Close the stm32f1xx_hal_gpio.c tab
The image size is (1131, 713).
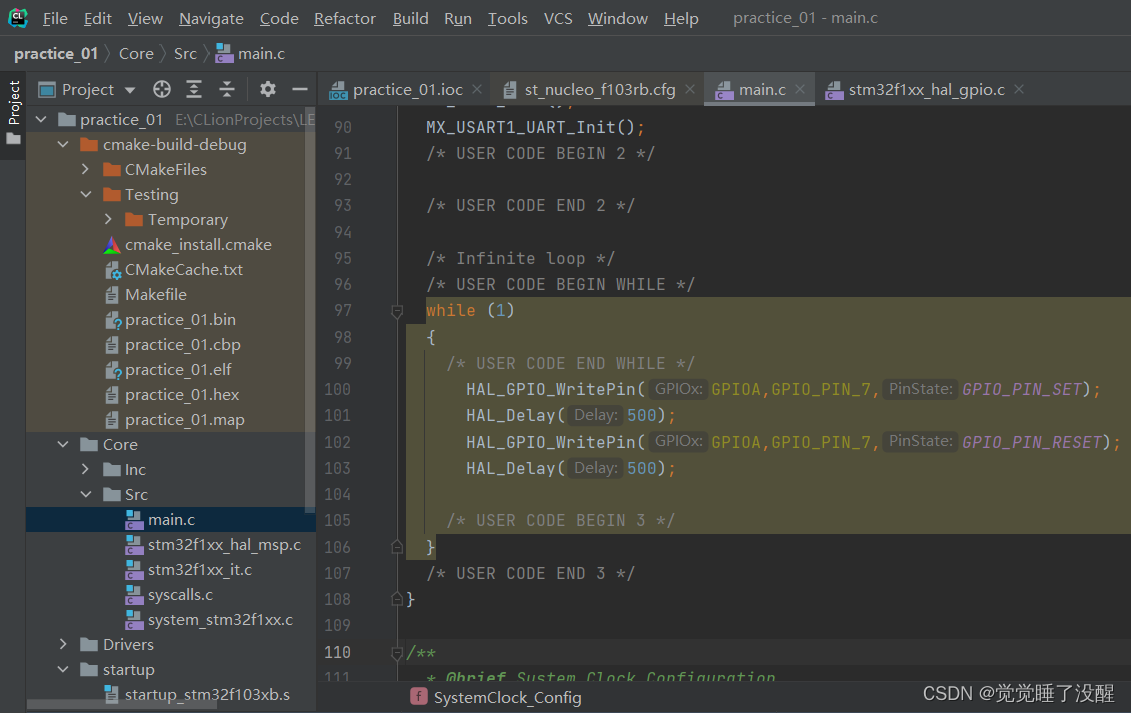point(1018,90)
